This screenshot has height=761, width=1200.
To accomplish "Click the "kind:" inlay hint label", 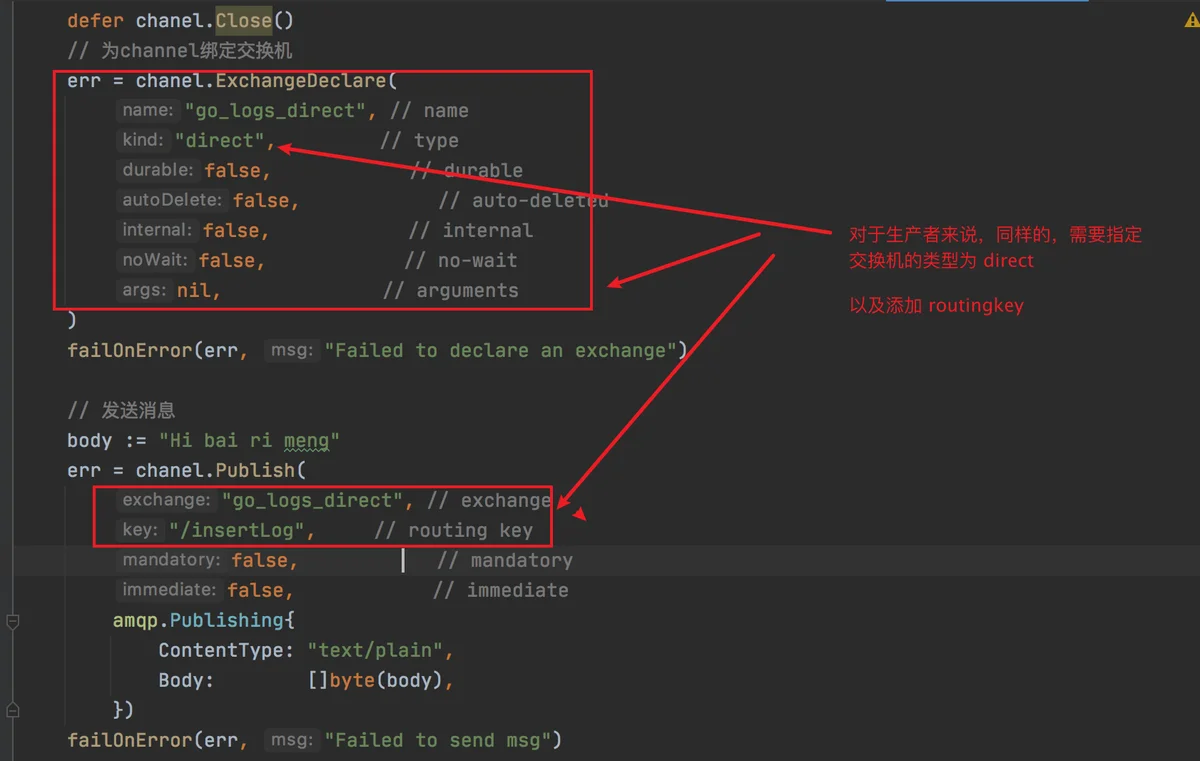I will pyautogui.click(x=143, y=141).
